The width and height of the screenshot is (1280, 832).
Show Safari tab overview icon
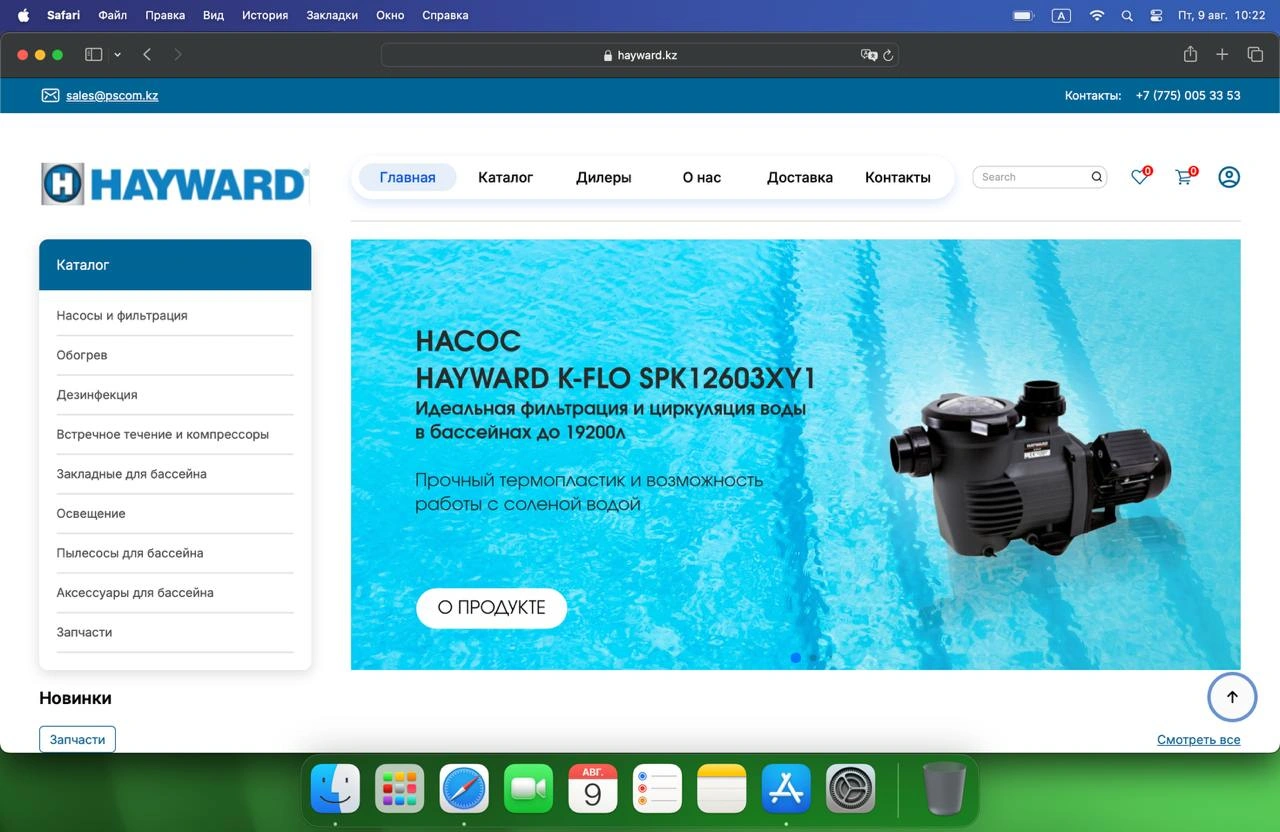click(x=1255, y=54)
